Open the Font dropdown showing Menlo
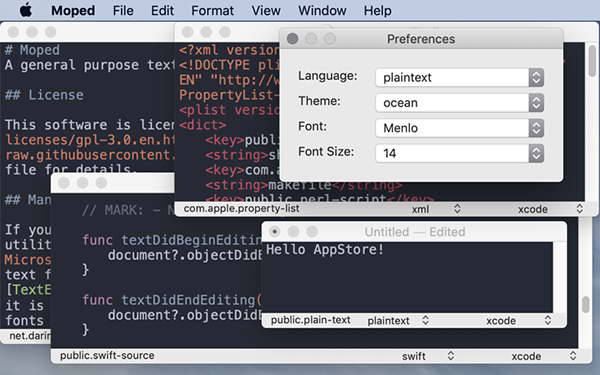 [x=459, y=128]
